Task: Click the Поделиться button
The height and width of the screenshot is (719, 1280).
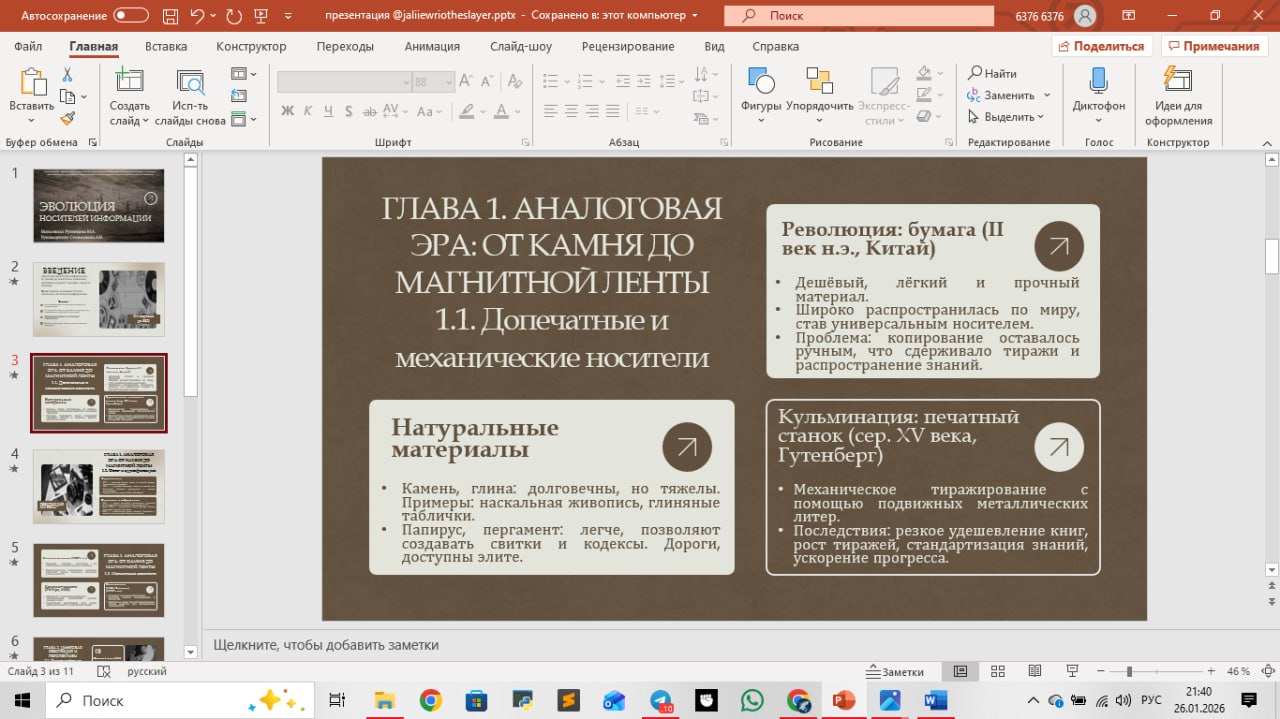Action: coord(1102,46)
